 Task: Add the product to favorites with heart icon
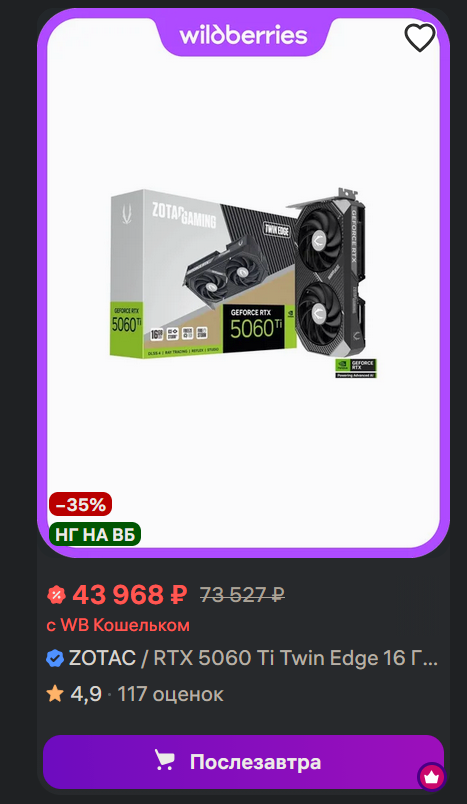(420, 37)
